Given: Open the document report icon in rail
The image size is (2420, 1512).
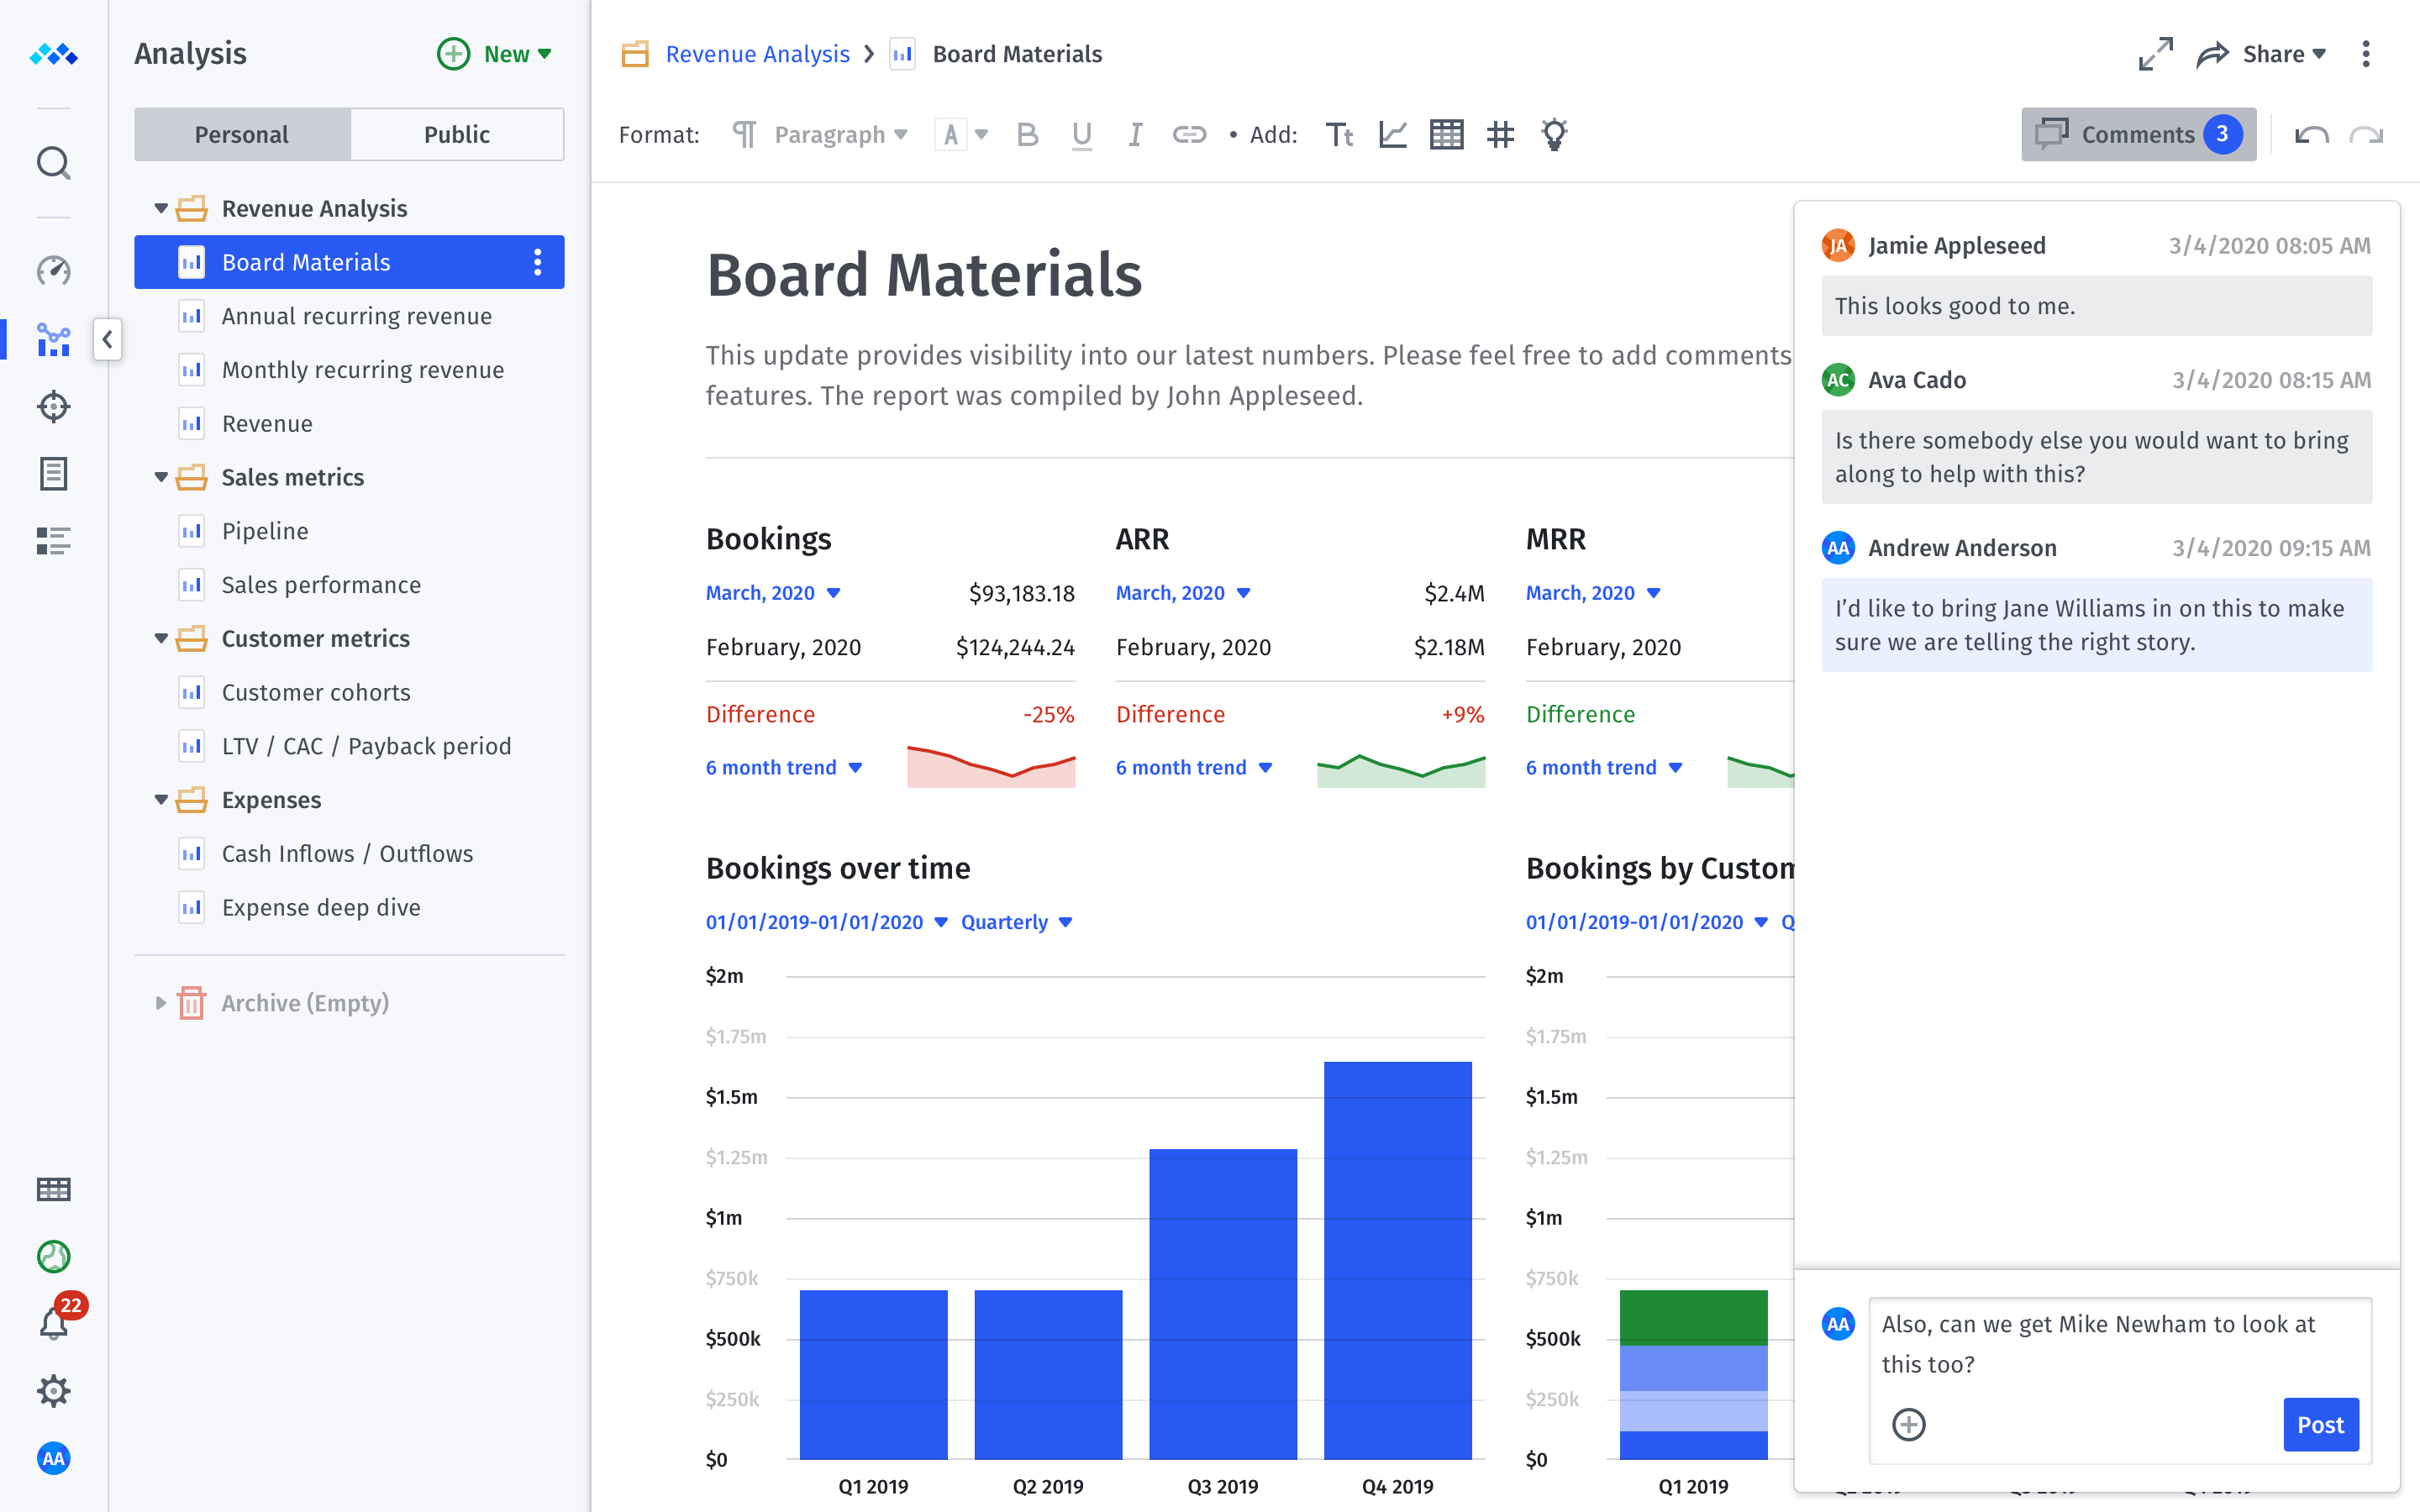Looking at the screenshot, I should coord(53,473).
